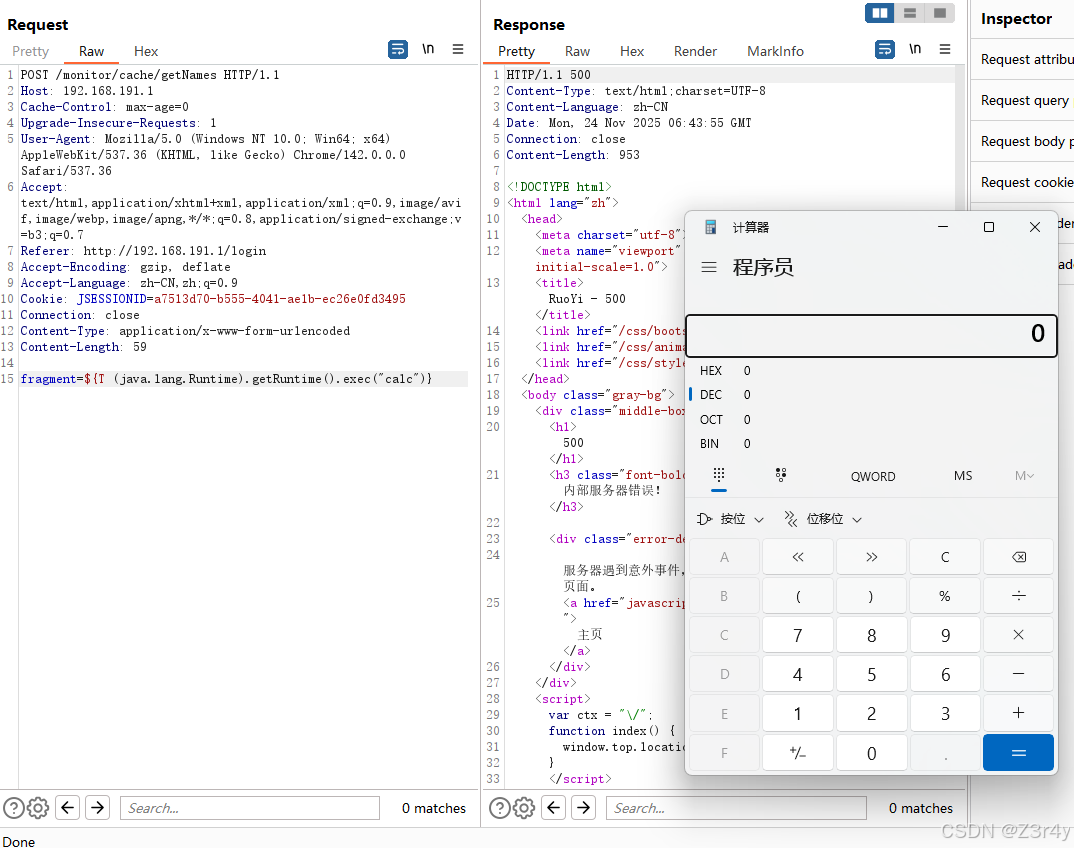Click the backspace key in calculator
This screenshot has height=848, width=1074.
[1019, 557]
